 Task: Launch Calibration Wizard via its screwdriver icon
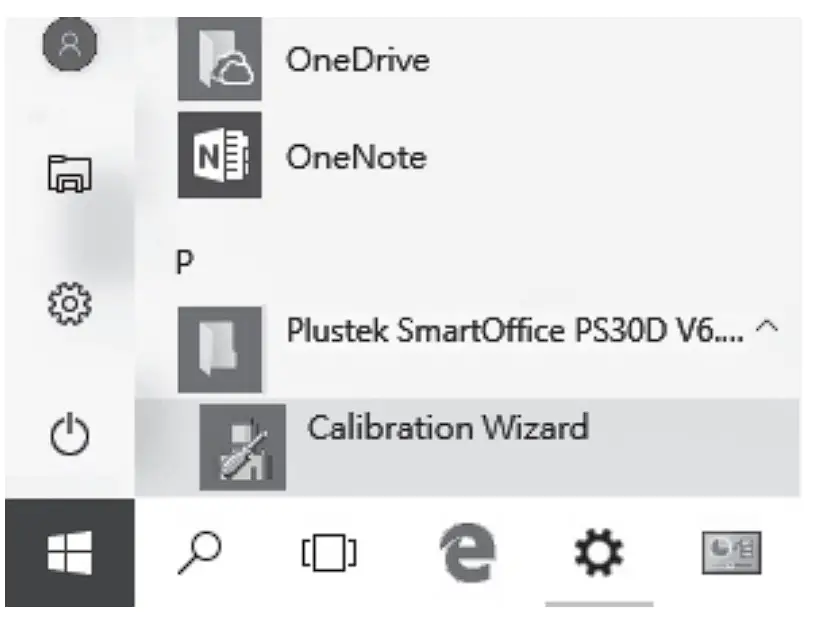242,446
